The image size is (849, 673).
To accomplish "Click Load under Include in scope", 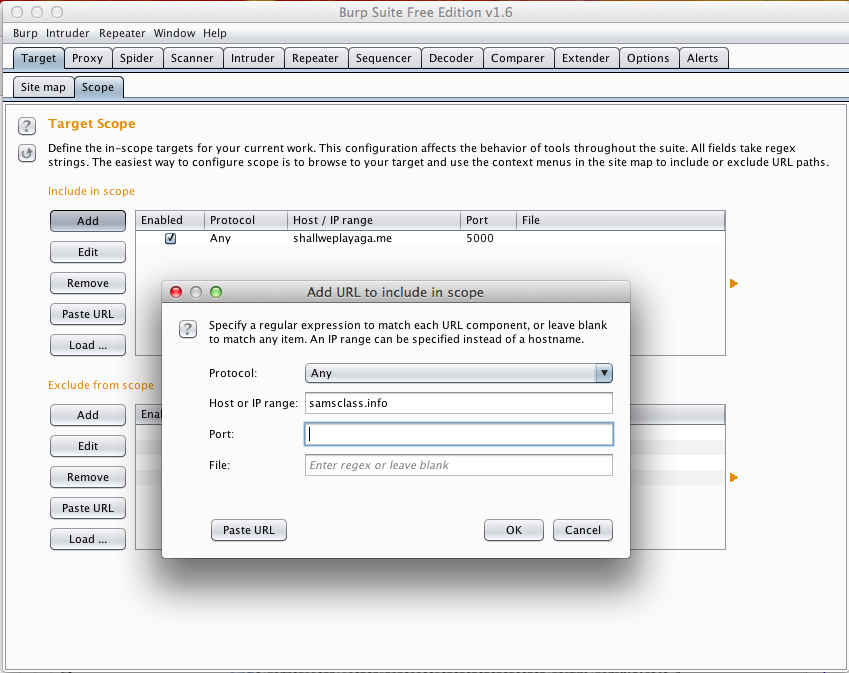I will (88, 345).
